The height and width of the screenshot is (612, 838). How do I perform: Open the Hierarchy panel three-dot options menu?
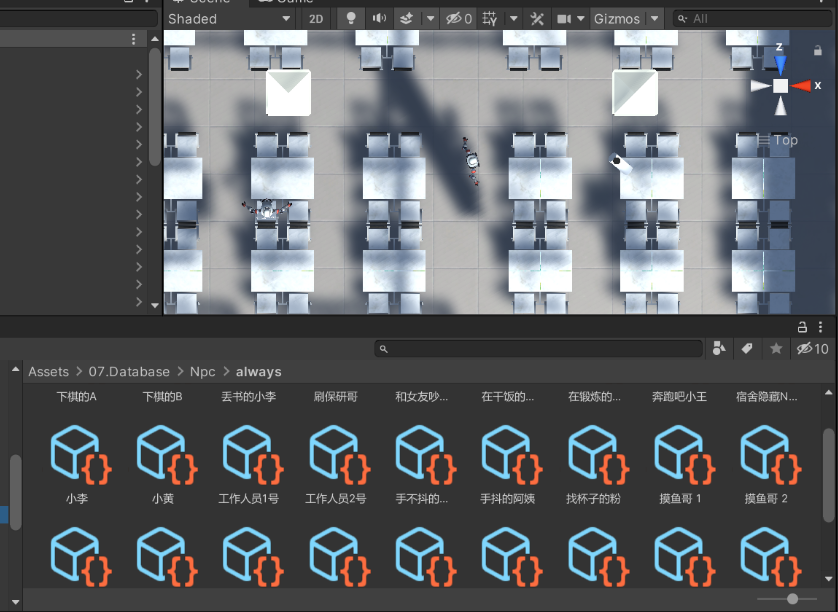tap(134, 39)
